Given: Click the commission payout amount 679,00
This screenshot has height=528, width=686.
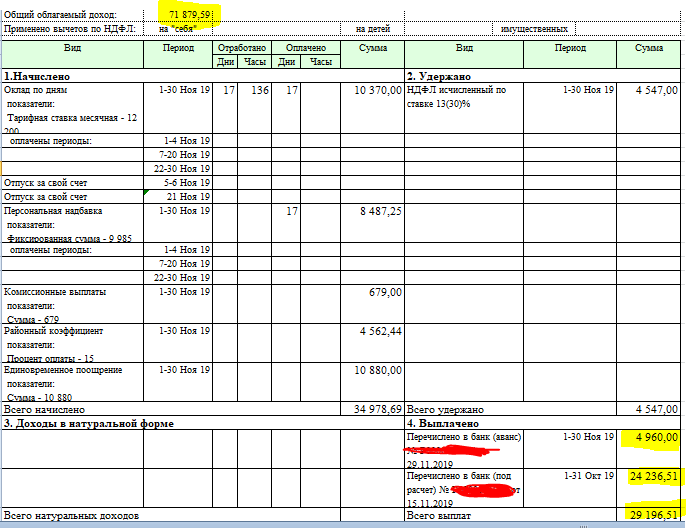Looking at the screenshot, I should click(384, 292).
